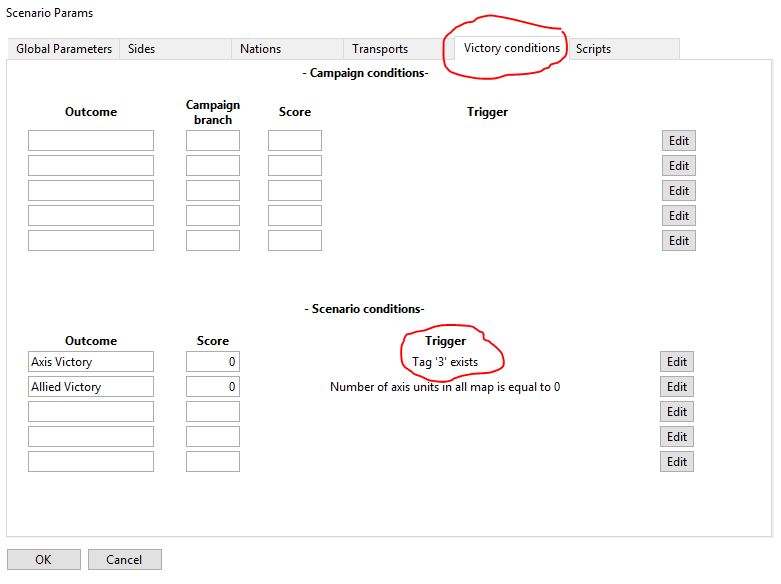The image size is (781, 584).
Task: Select the Axis Victory score field
Action: tap(213, 362)
